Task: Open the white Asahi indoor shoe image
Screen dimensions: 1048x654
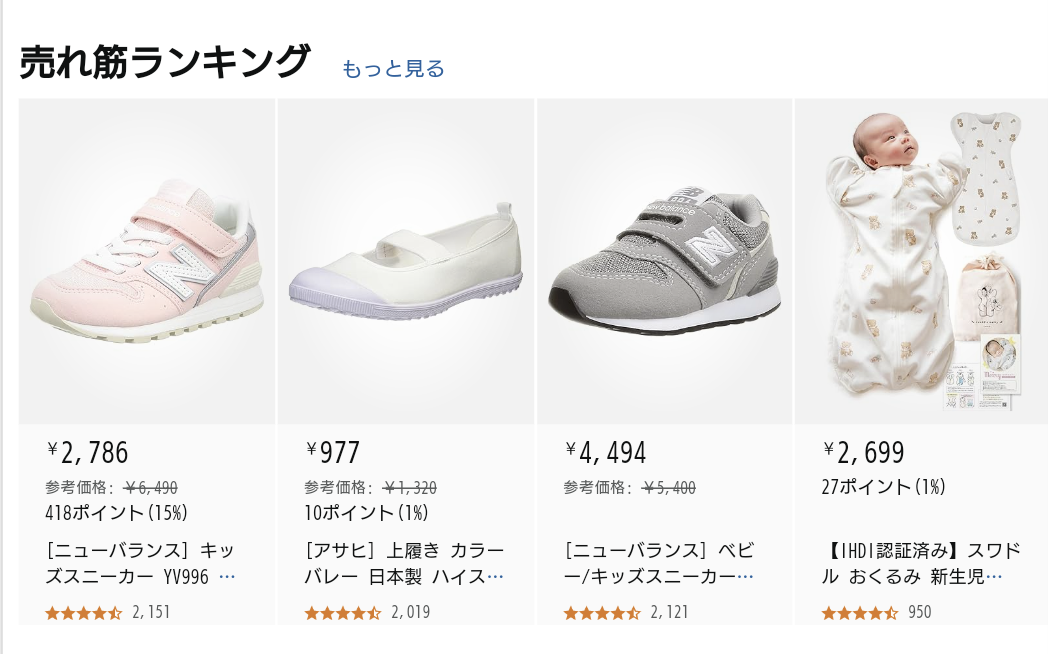Action: (406, 262)
